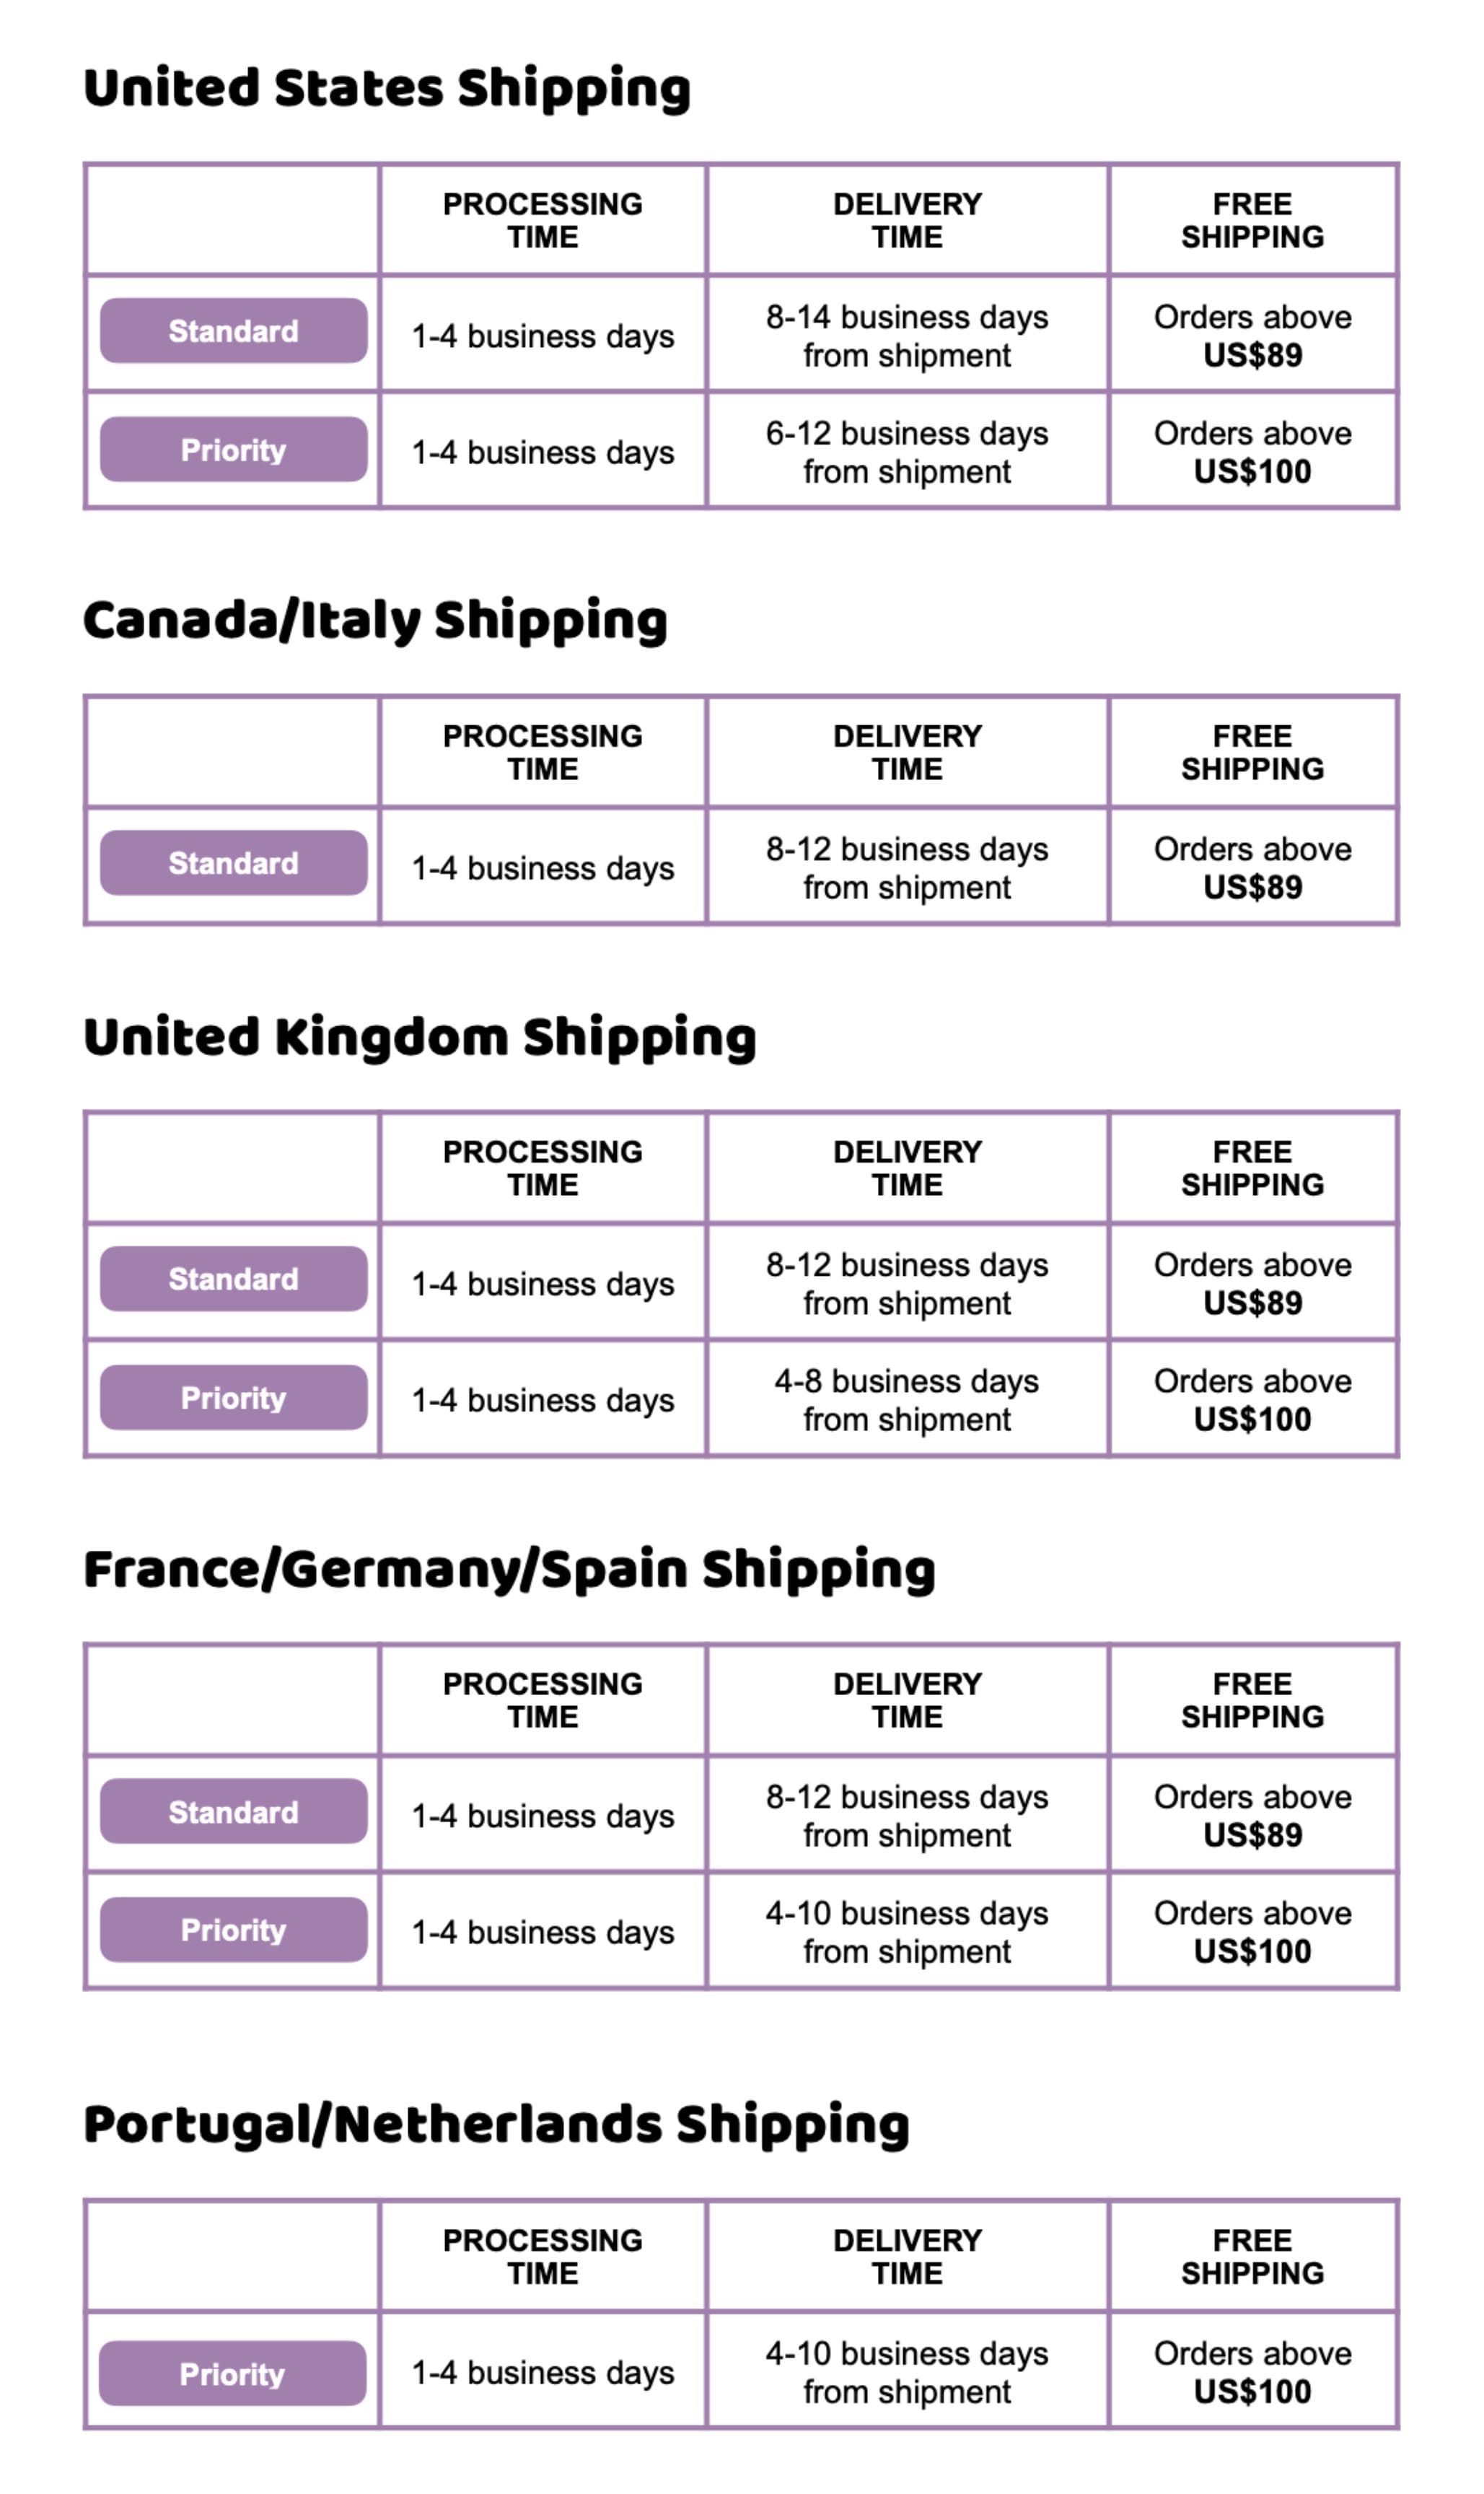Select the Priority badge in France/Germany/Spain Shipping
The image size is (1484, 2494).
tap(233, 1929)
